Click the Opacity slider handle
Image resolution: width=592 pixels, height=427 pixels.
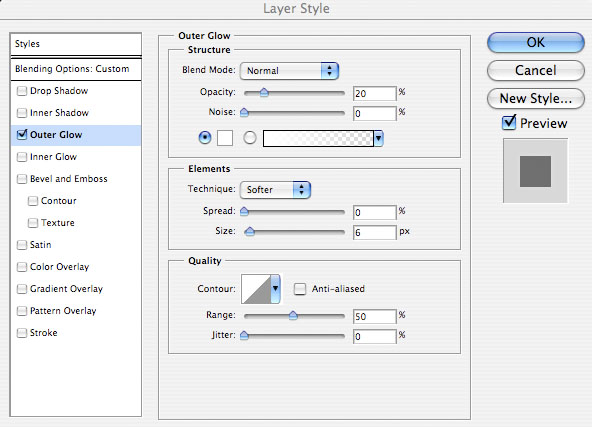coord(264,92)
